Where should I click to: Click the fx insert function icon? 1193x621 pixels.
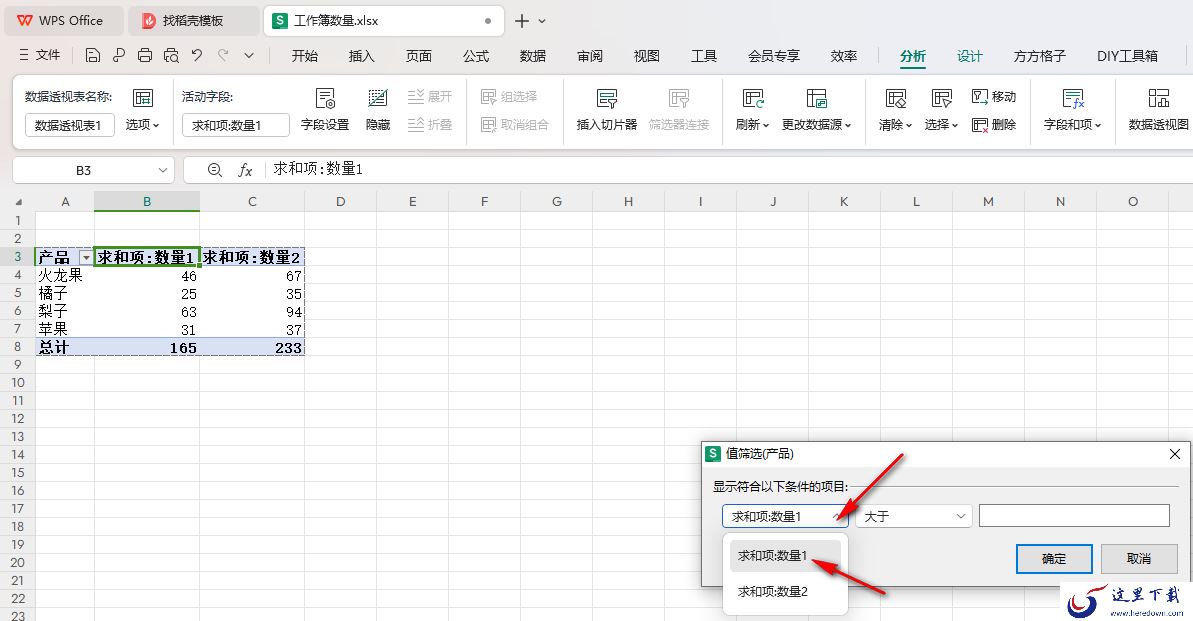245,170
